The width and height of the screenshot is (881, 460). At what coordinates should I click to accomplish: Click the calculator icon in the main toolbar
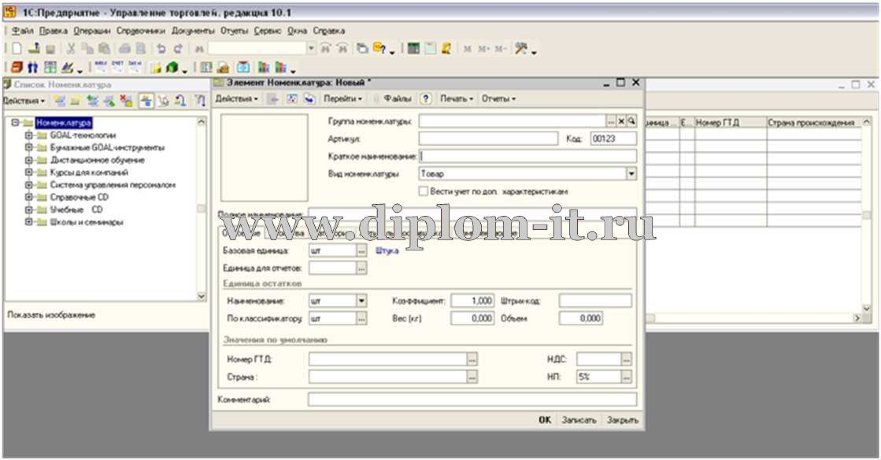pyautogui.click(x=413, y=48)
